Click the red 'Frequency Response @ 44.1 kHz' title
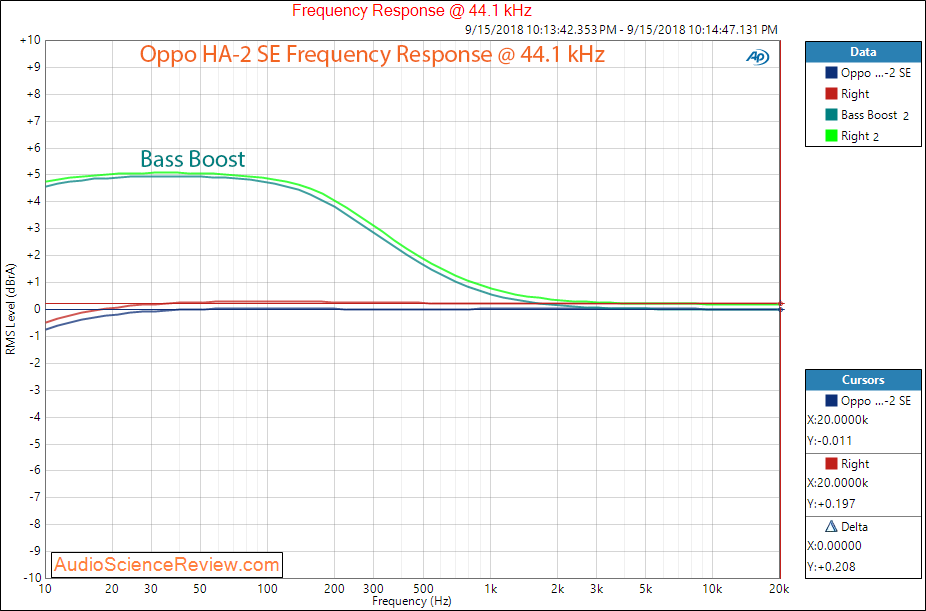The image size is (926, 611). click(x=412, y=11)
